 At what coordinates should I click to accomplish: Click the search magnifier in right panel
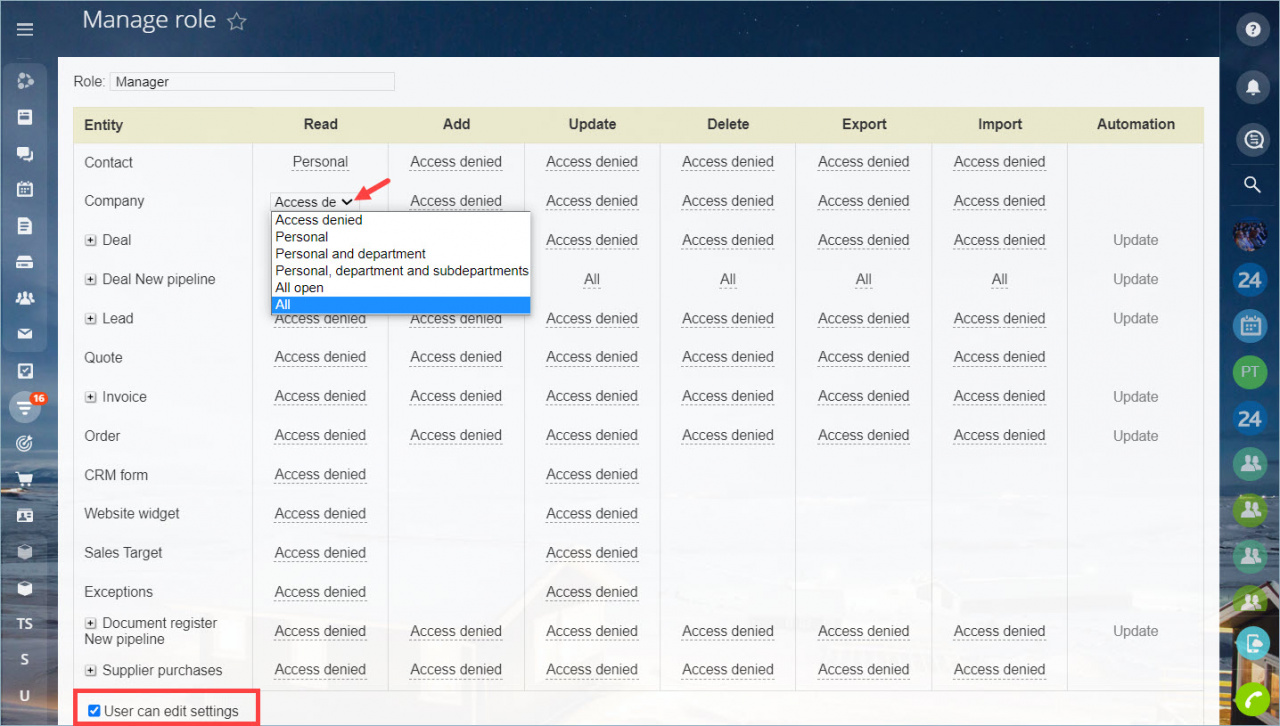pos(1252,184)
